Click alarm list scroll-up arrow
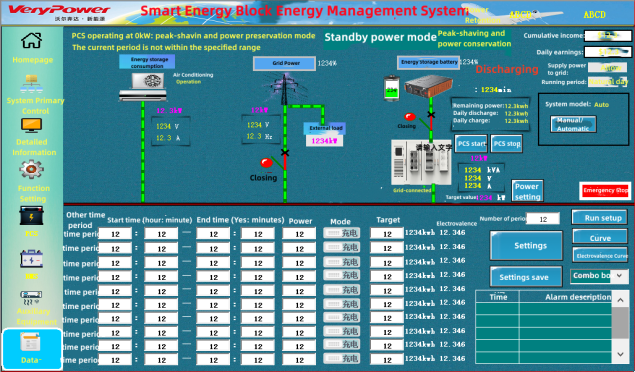 pos(620,300)
